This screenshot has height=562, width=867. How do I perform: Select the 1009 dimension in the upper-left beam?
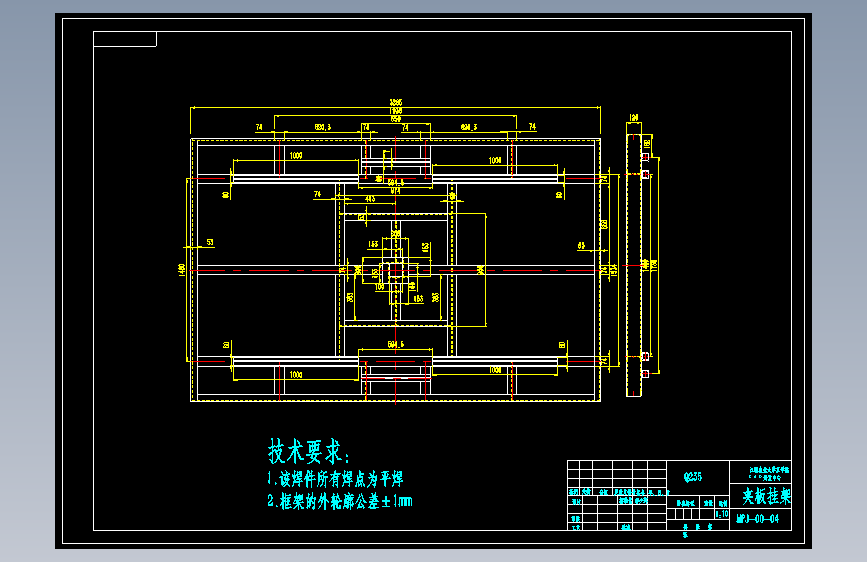[x=296, y=156]
